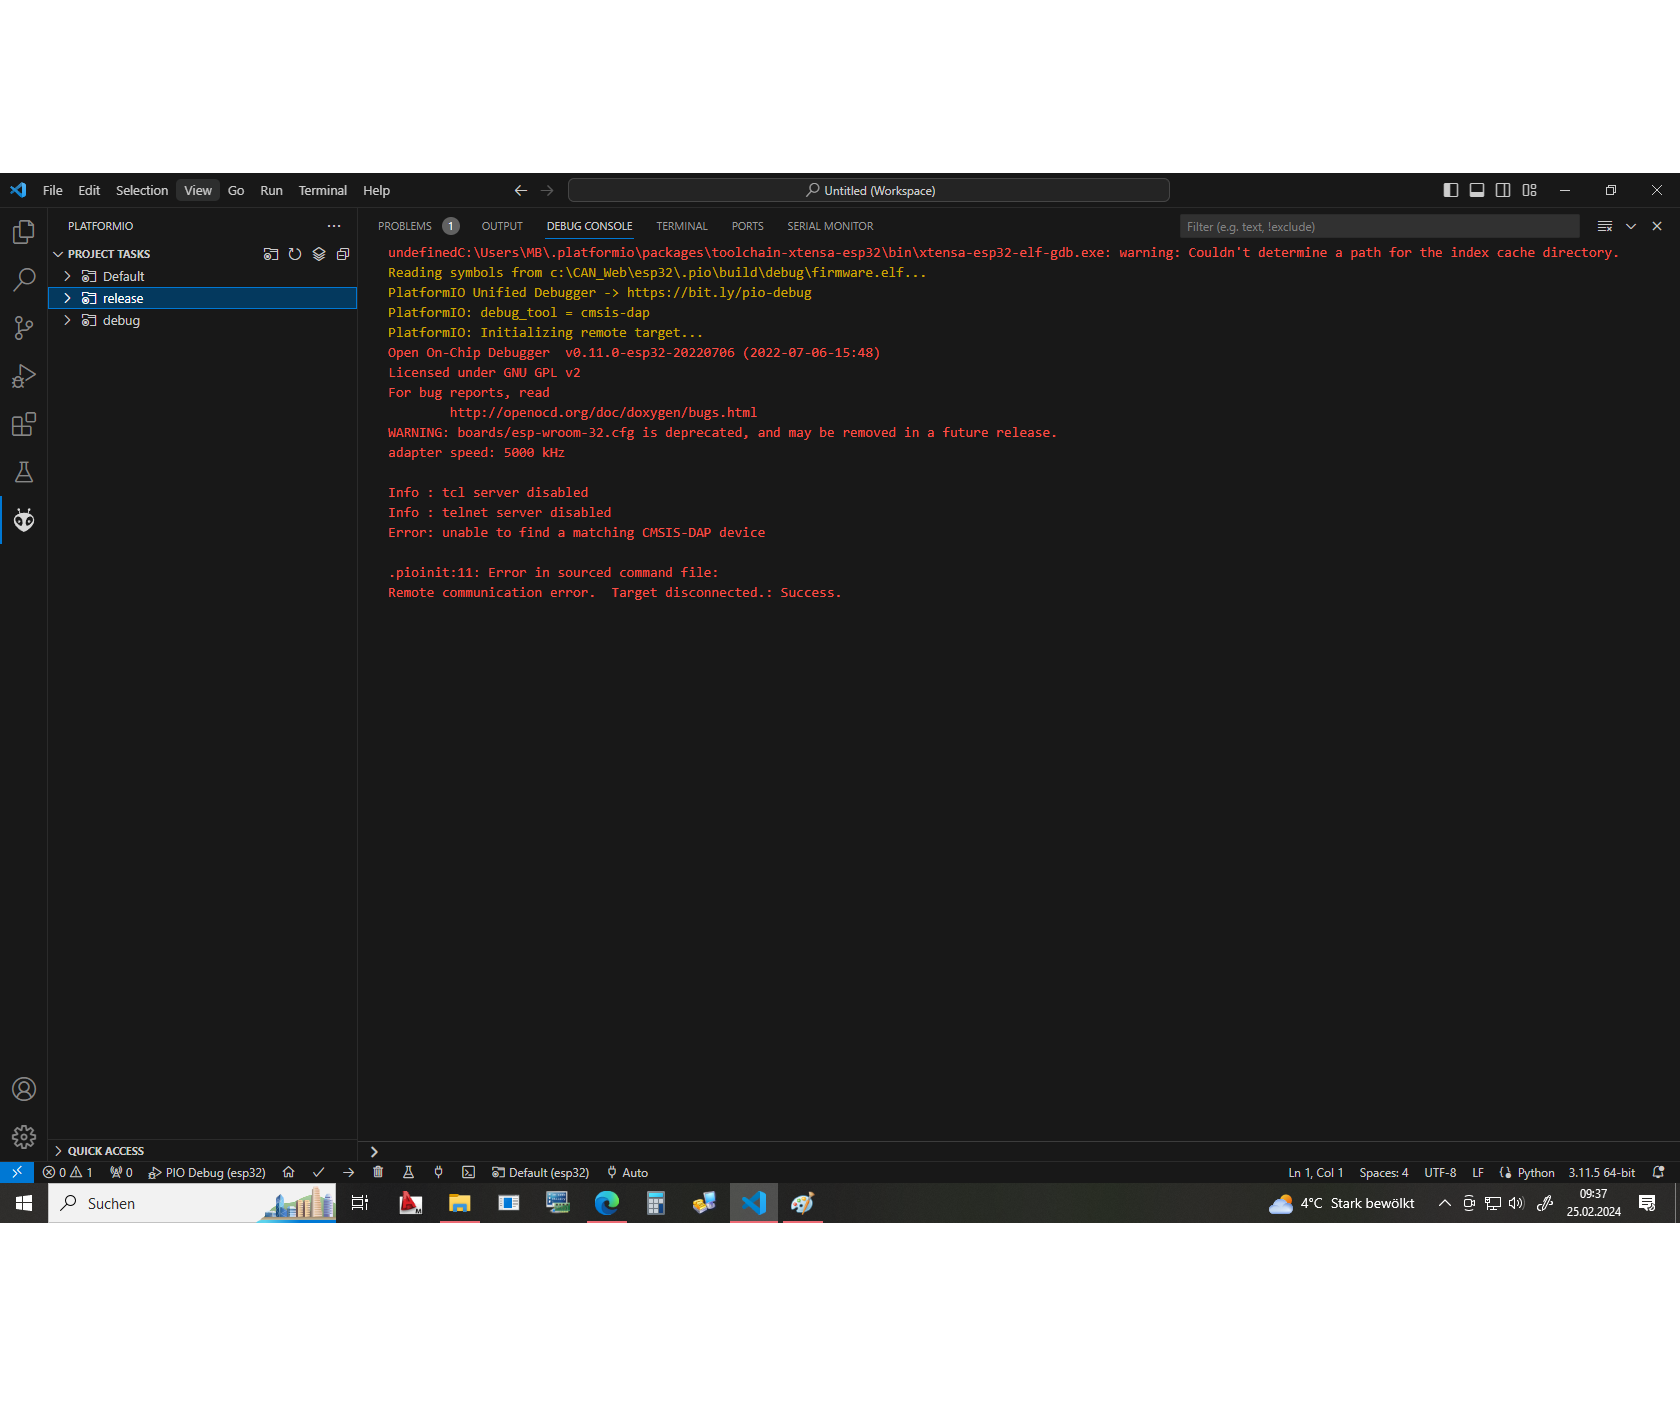
Task: Expand the Quick Access section
Action: click(59, 1151)
